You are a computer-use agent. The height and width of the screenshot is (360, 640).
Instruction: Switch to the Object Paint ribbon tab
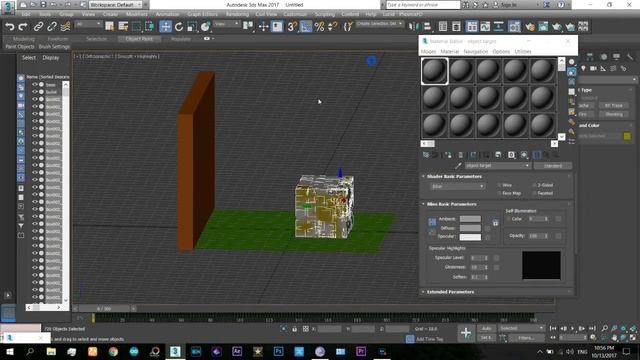click(x=139, y=39)
